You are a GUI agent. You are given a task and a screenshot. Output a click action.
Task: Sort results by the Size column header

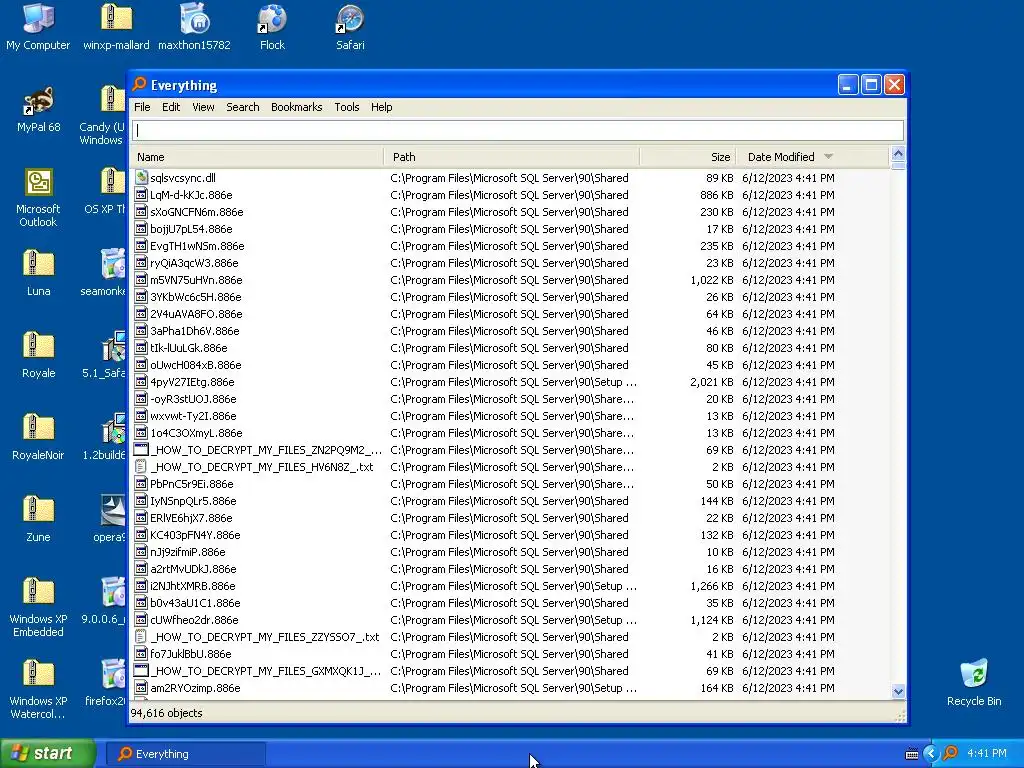click(x=688, y=157)
